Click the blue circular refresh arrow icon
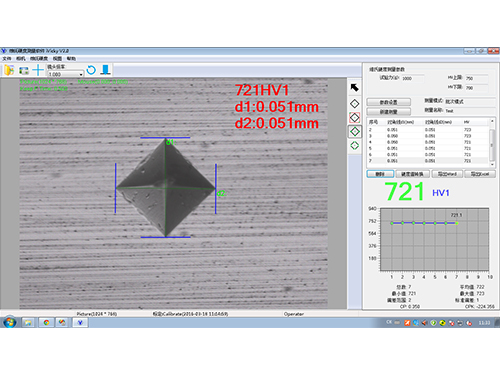Screen dimensions: 500x375 click(91, 70)
